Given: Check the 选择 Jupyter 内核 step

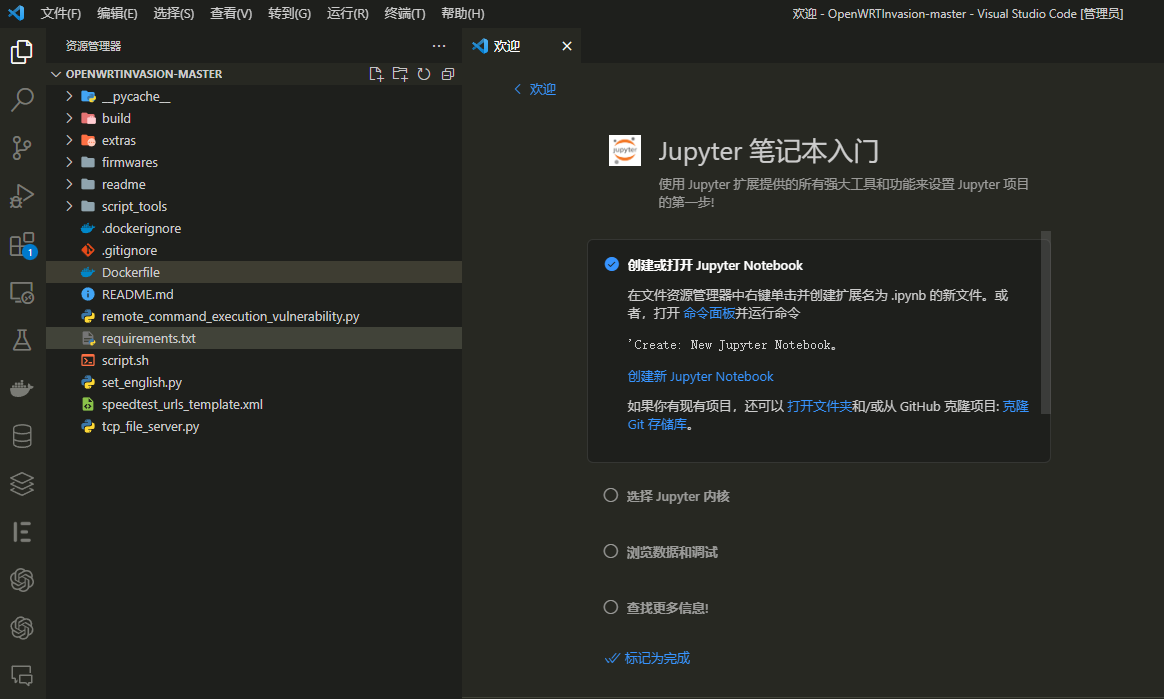Looking at the screenshot, I should pos(611,494).
